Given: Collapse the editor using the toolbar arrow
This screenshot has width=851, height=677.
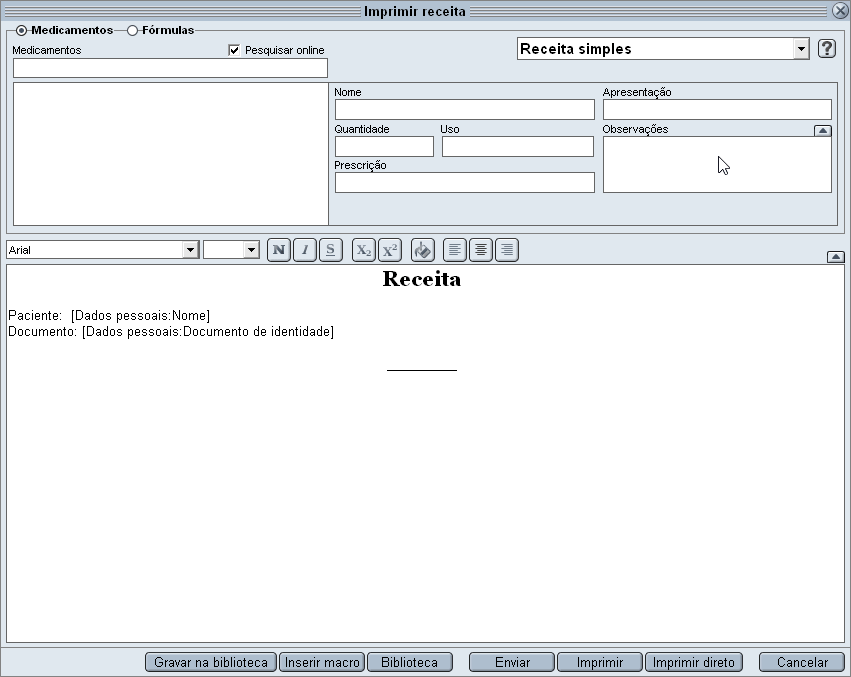Looking at the screenshot, I should (836, 257).
